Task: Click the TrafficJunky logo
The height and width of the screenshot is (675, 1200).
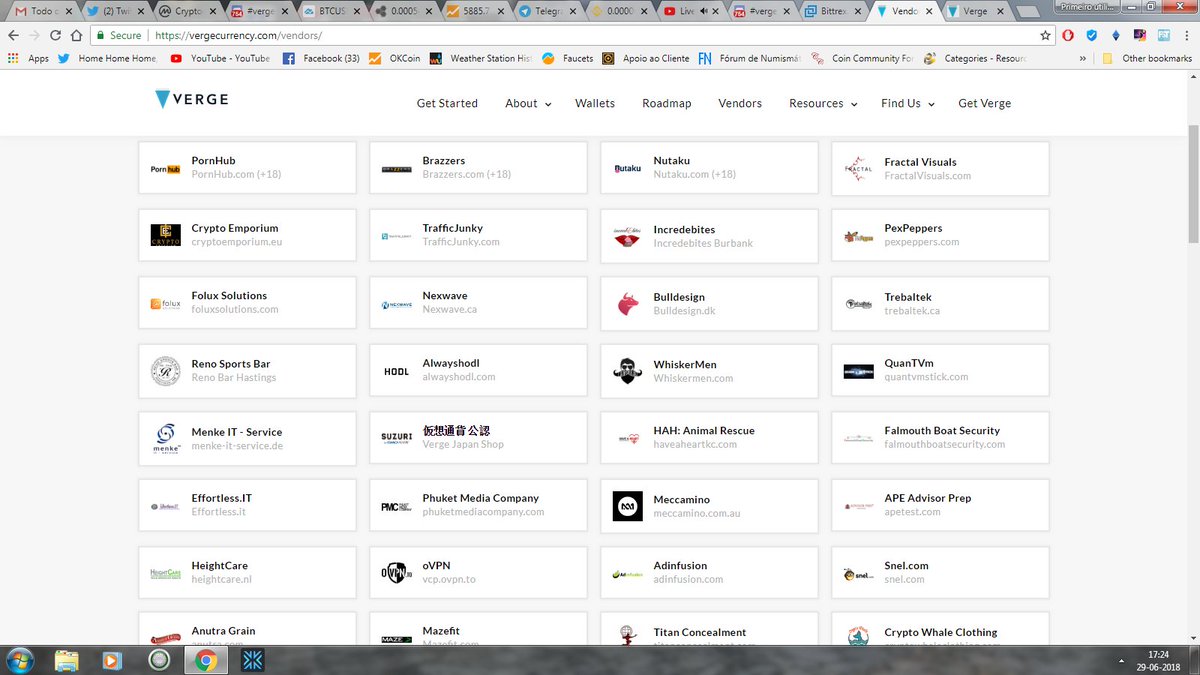Action: pyautogui.click(x=396, y=237)
